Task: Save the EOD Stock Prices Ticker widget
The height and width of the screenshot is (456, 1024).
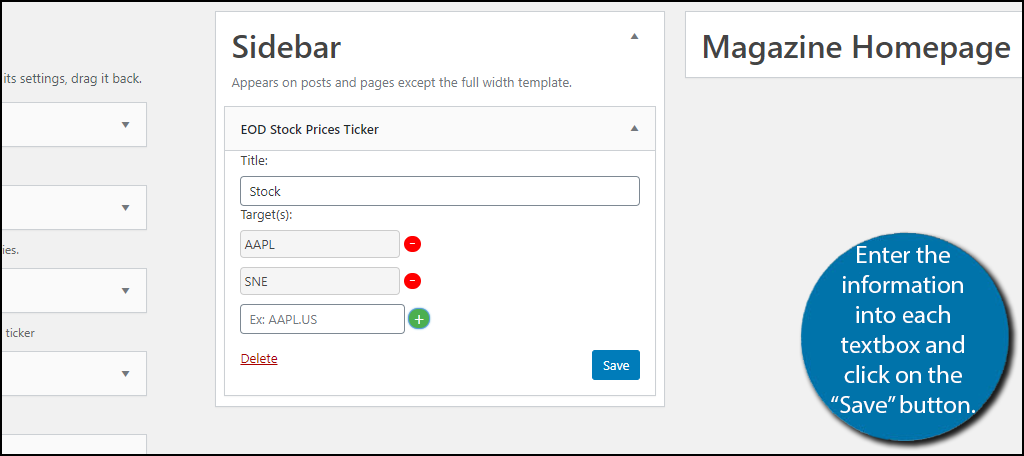Action: (616, 365)
